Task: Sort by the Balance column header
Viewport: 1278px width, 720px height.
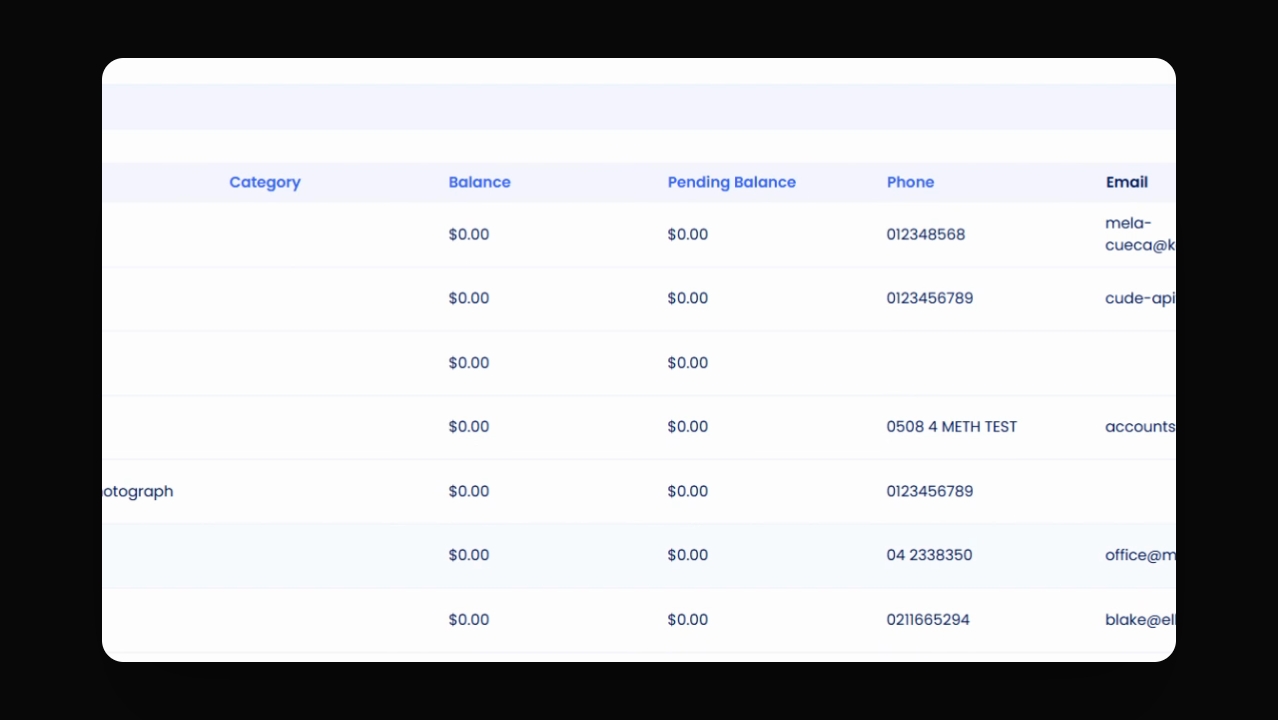Action: pyautogui.click(x=479, y=182)
